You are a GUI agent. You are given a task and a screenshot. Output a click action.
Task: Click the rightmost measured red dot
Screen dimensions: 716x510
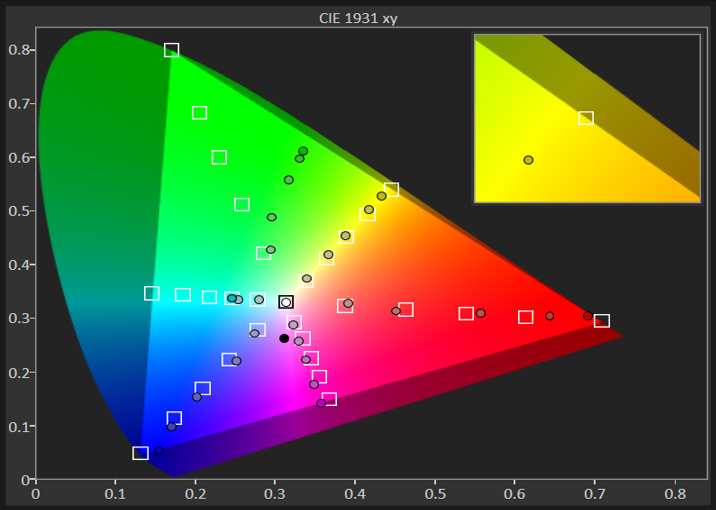588,316
